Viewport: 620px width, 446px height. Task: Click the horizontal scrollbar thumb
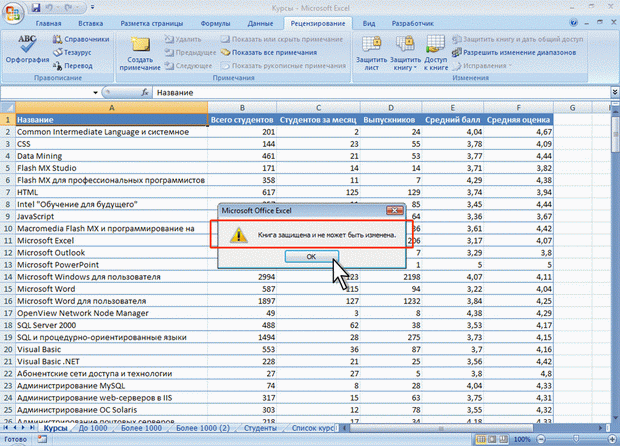point(441,428)
